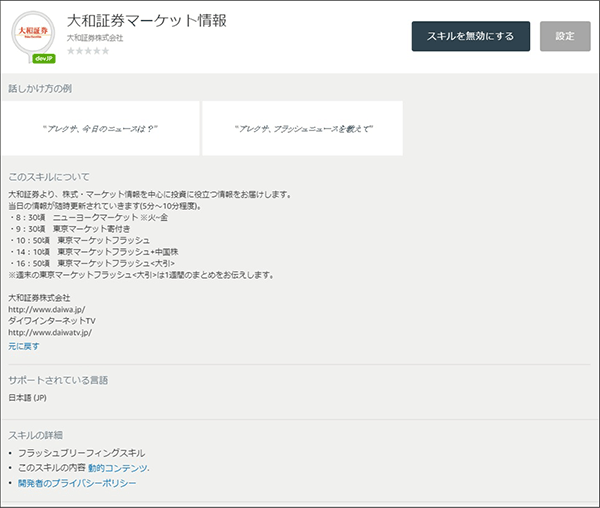Select example phrase フラッシュニュースを教えて card
The image size is (600, 508).
(302, 129)
